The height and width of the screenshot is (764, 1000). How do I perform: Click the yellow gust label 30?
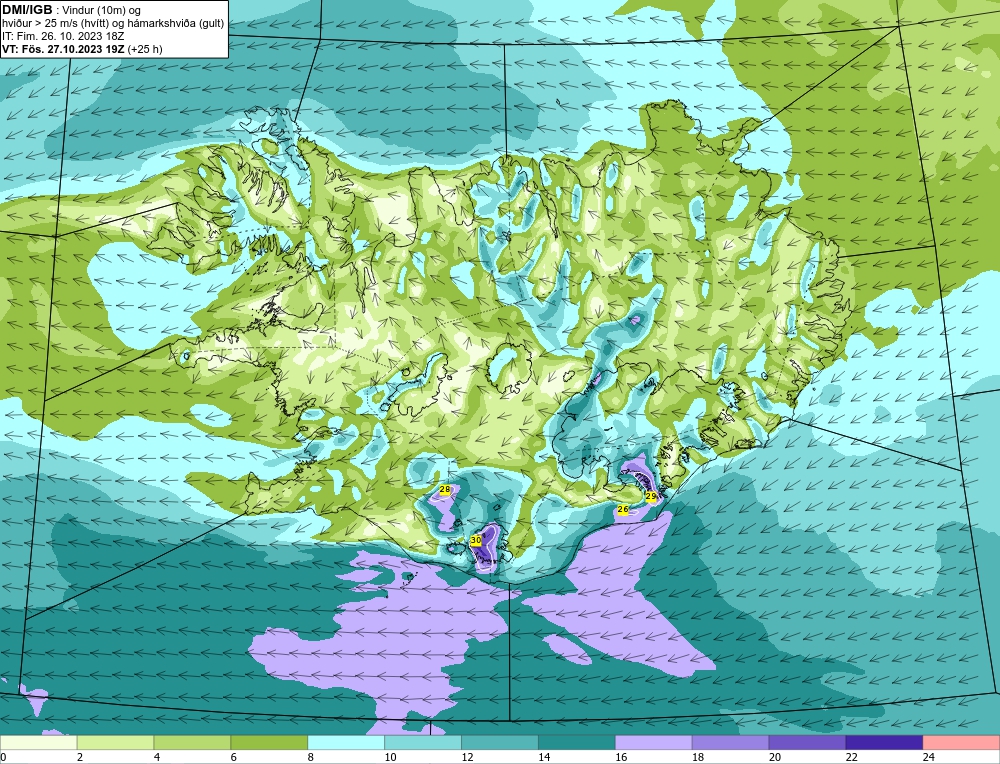476,541
